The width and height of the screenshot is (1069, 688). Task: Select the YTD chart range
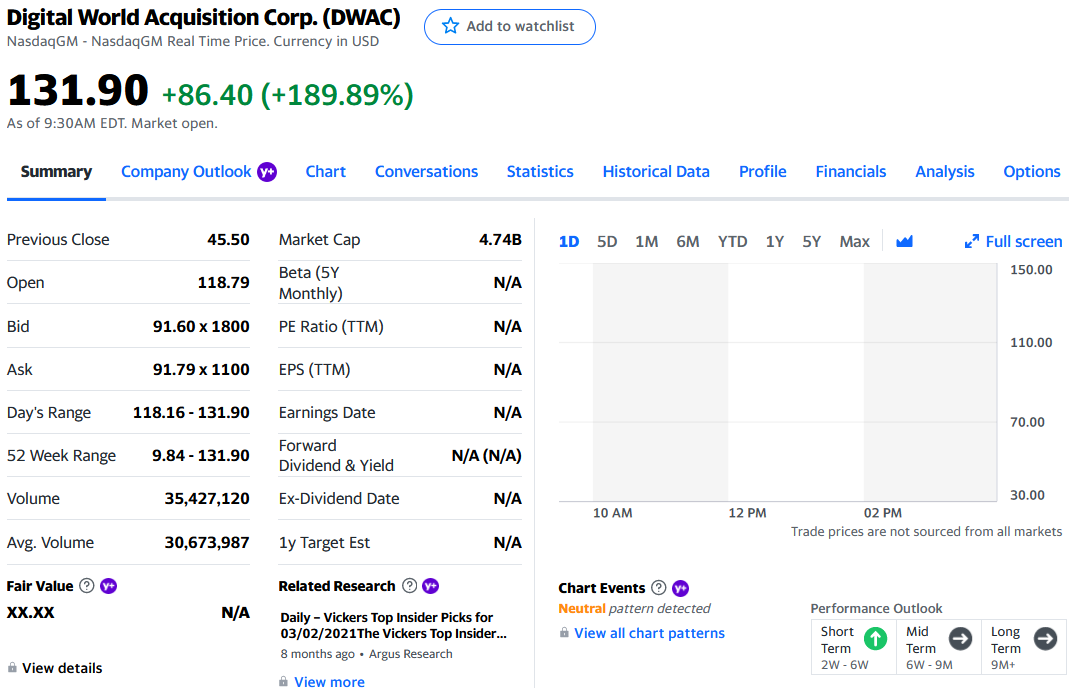point(732,241)
